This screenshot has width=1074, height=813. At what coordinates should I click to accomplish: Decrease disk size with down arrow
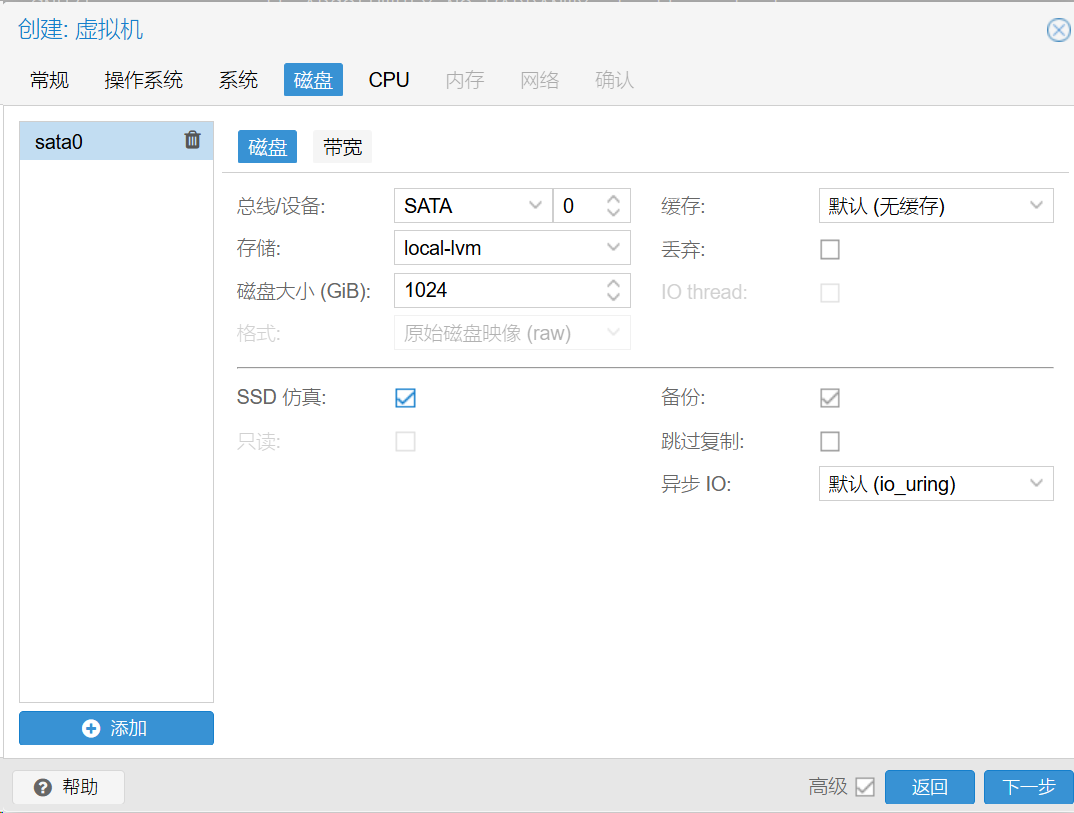(x=613, y=297)
